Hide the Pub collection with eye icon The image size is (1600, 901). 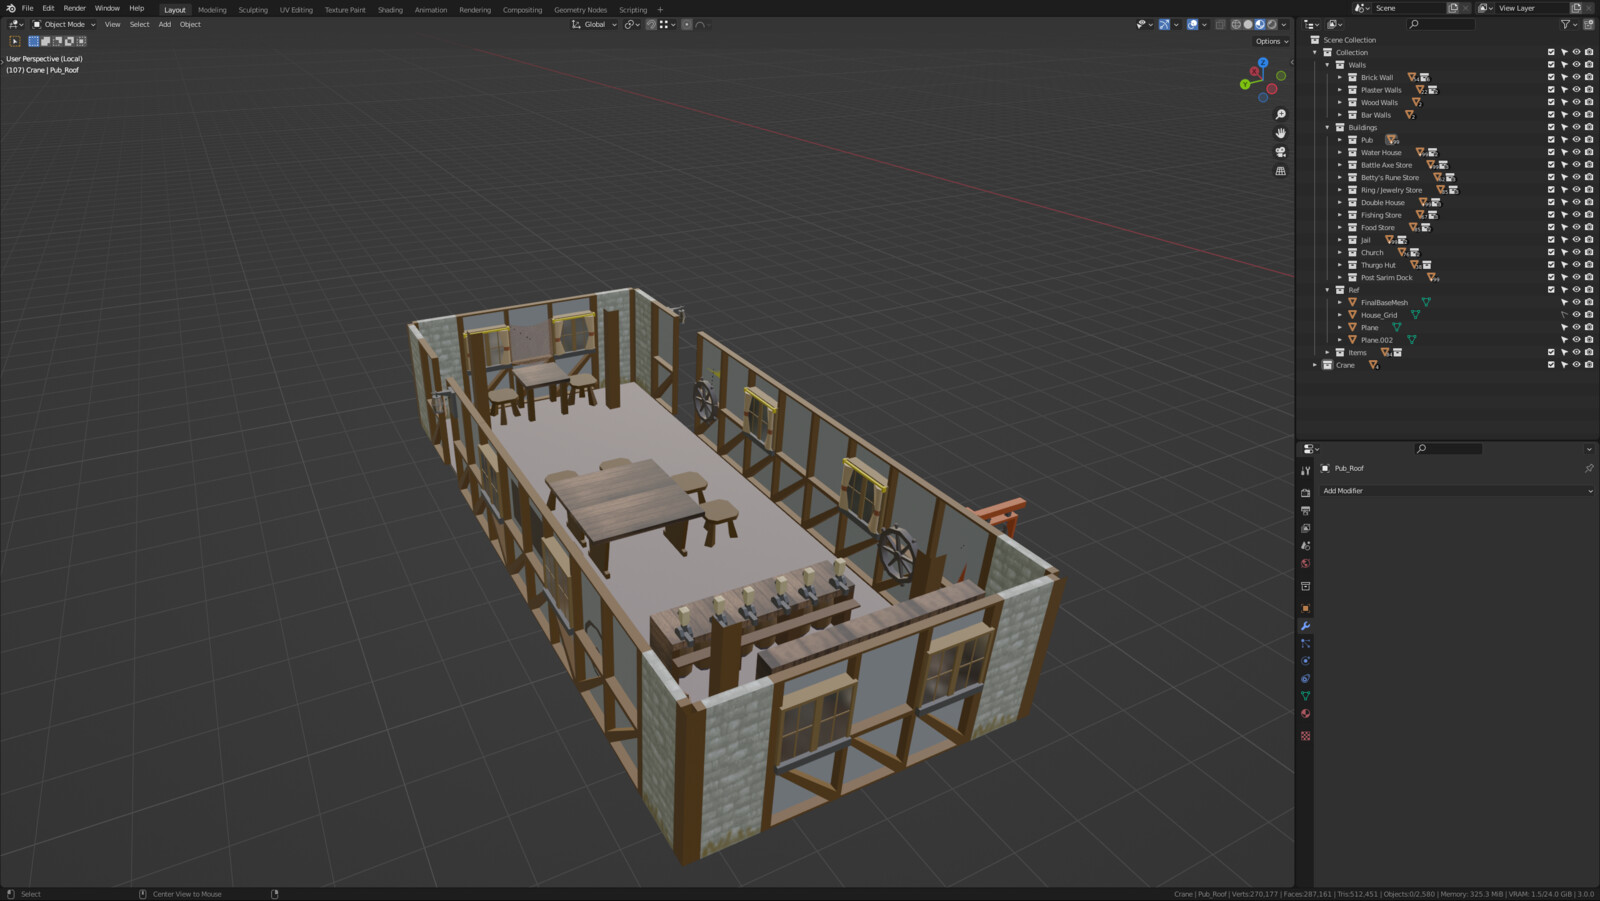1576,140
